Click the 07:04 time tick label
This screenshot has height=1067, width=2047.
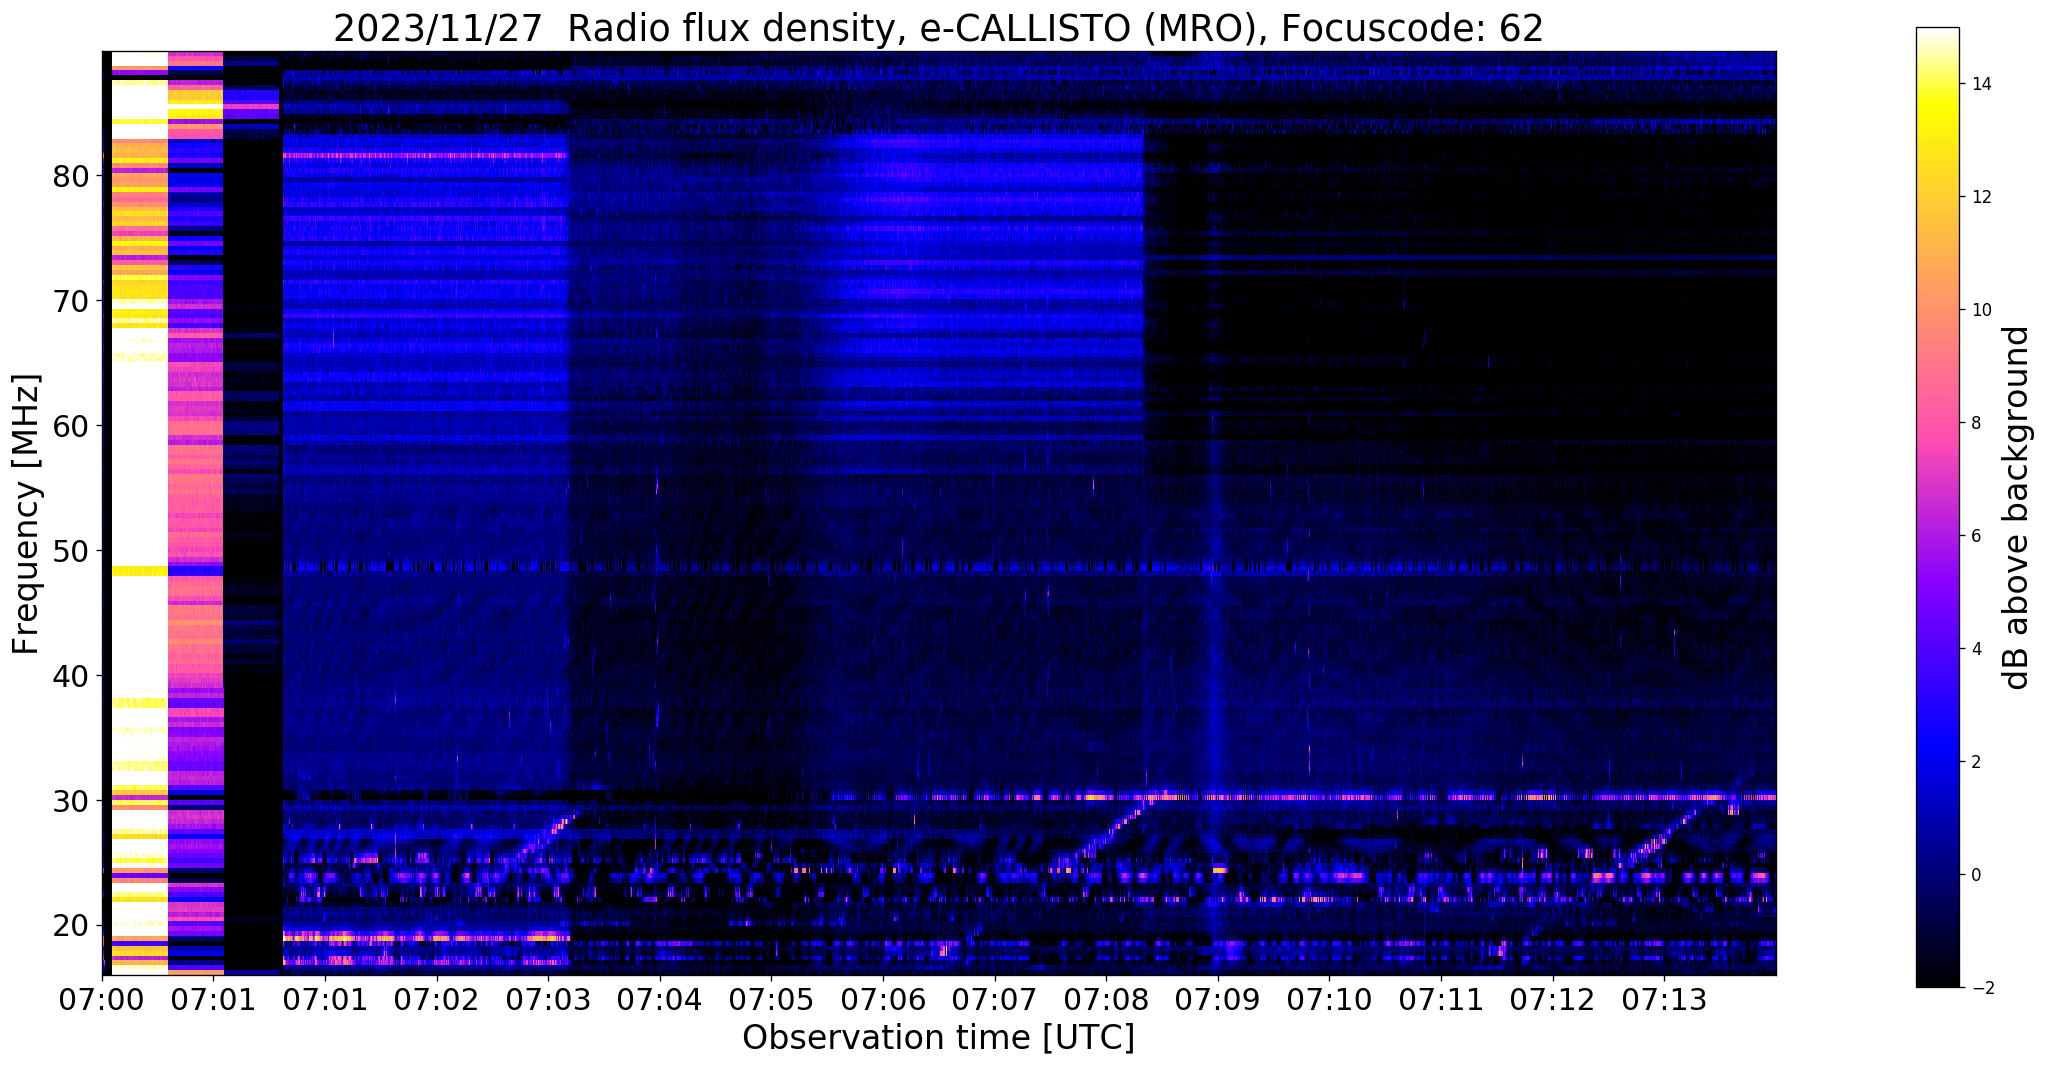point(660,999)
